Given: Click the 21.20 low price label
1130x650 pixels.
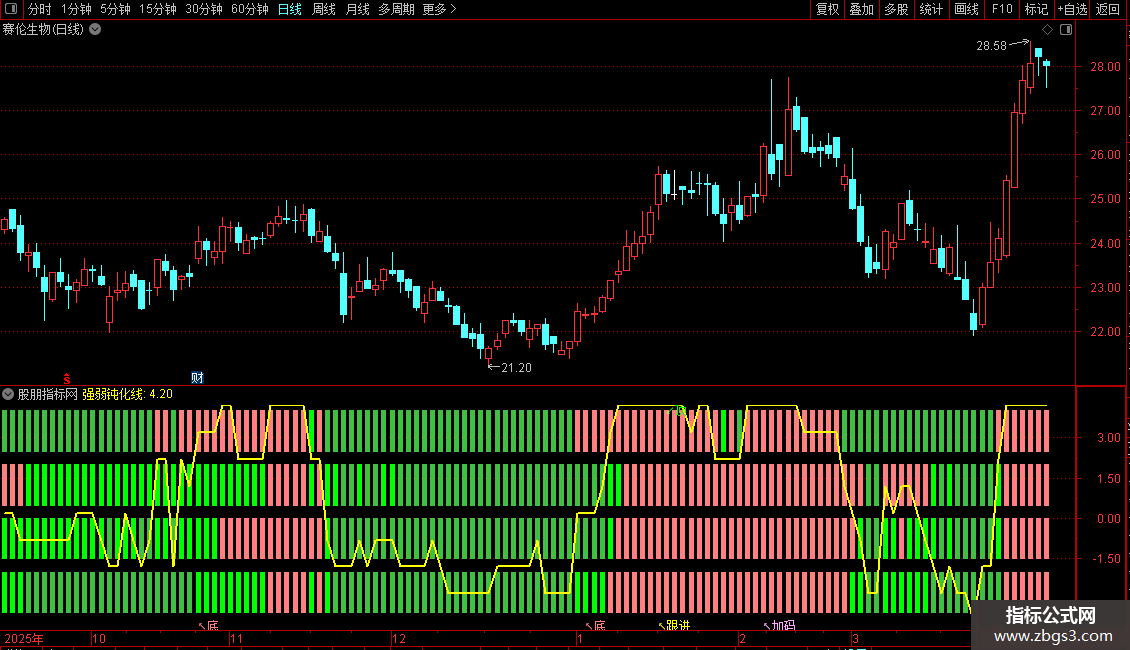Looking at the screenshot, I should click(x=516, y=368).
